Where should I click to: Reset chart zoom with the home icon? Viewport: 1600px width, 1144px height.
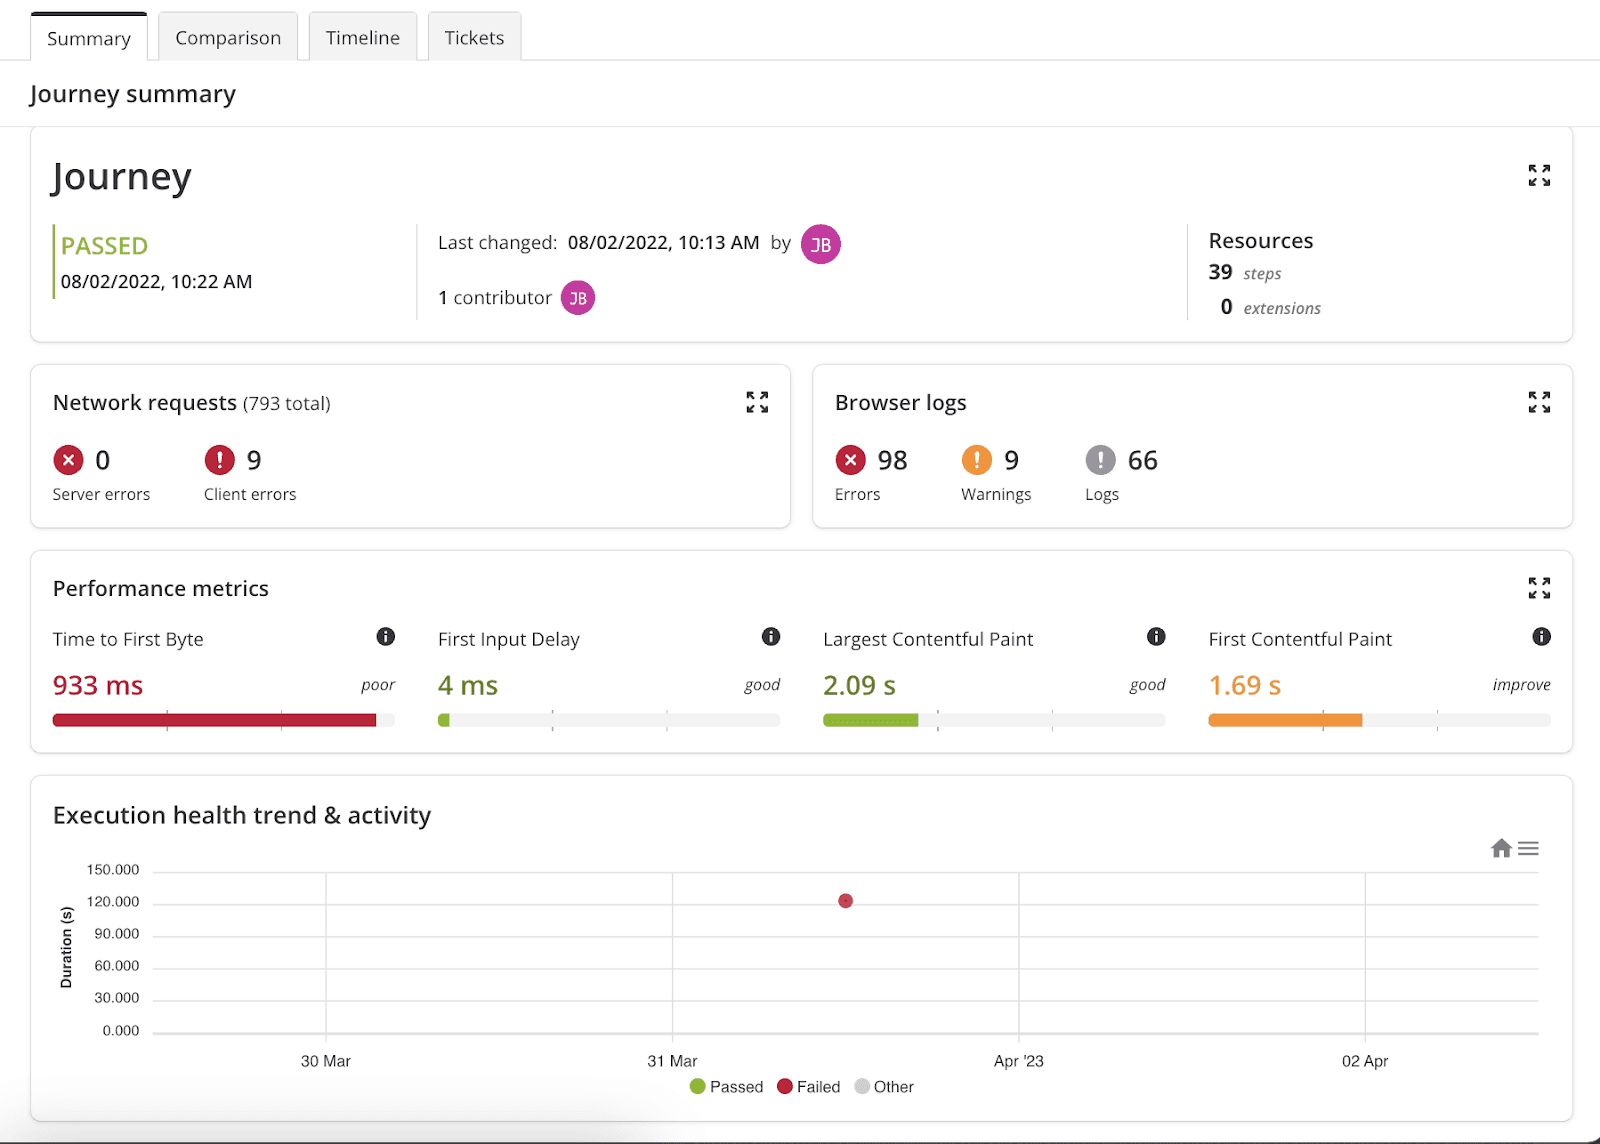[1501, 848]
